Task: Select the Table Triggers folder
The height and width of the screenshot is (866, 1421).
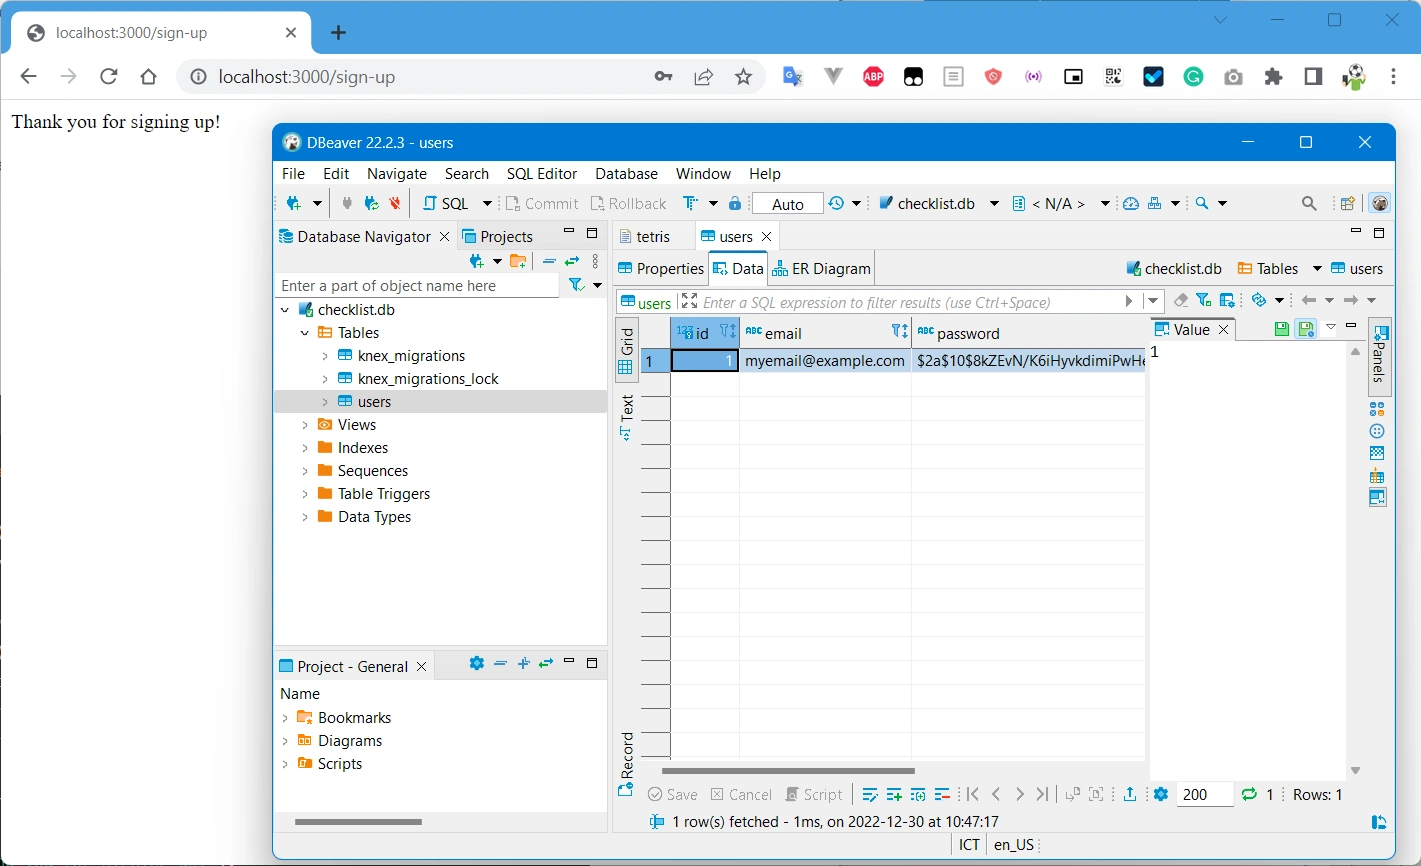Action: click(383, 494)
